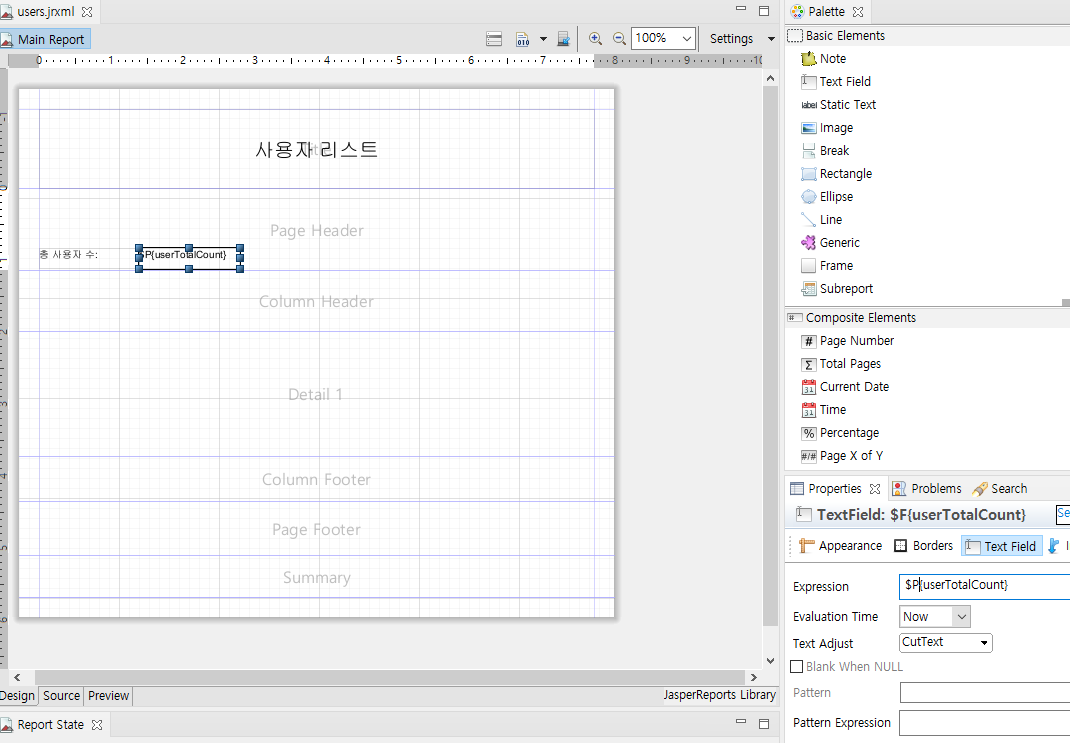Image resolution: width=1070 pixels, height=743 pixels.
Task: Choose the Percentage composite element
Action: (840, 433)
